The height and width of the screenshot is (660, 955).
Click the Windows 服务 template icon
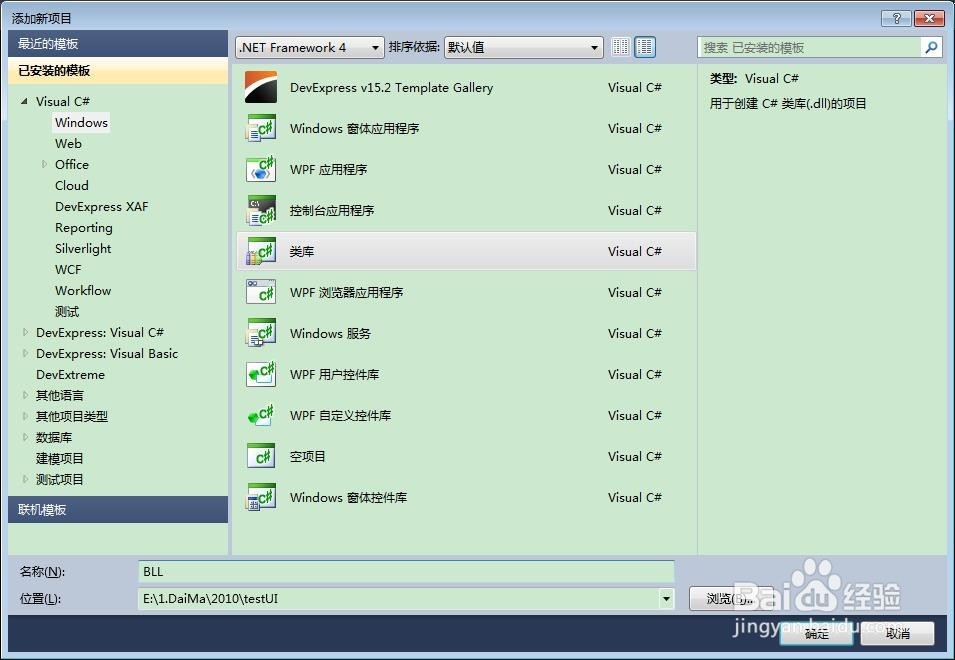coord(261,334)
